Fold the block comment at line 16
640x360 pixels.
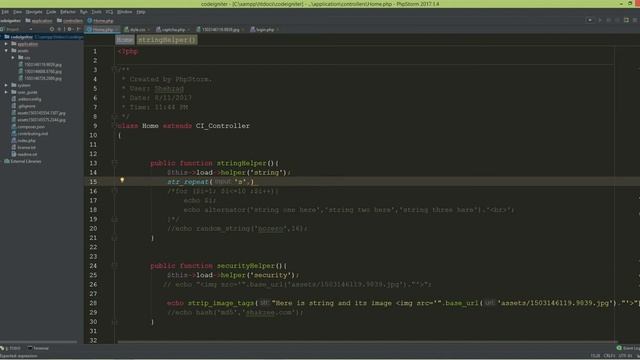(x=115, y=191)
